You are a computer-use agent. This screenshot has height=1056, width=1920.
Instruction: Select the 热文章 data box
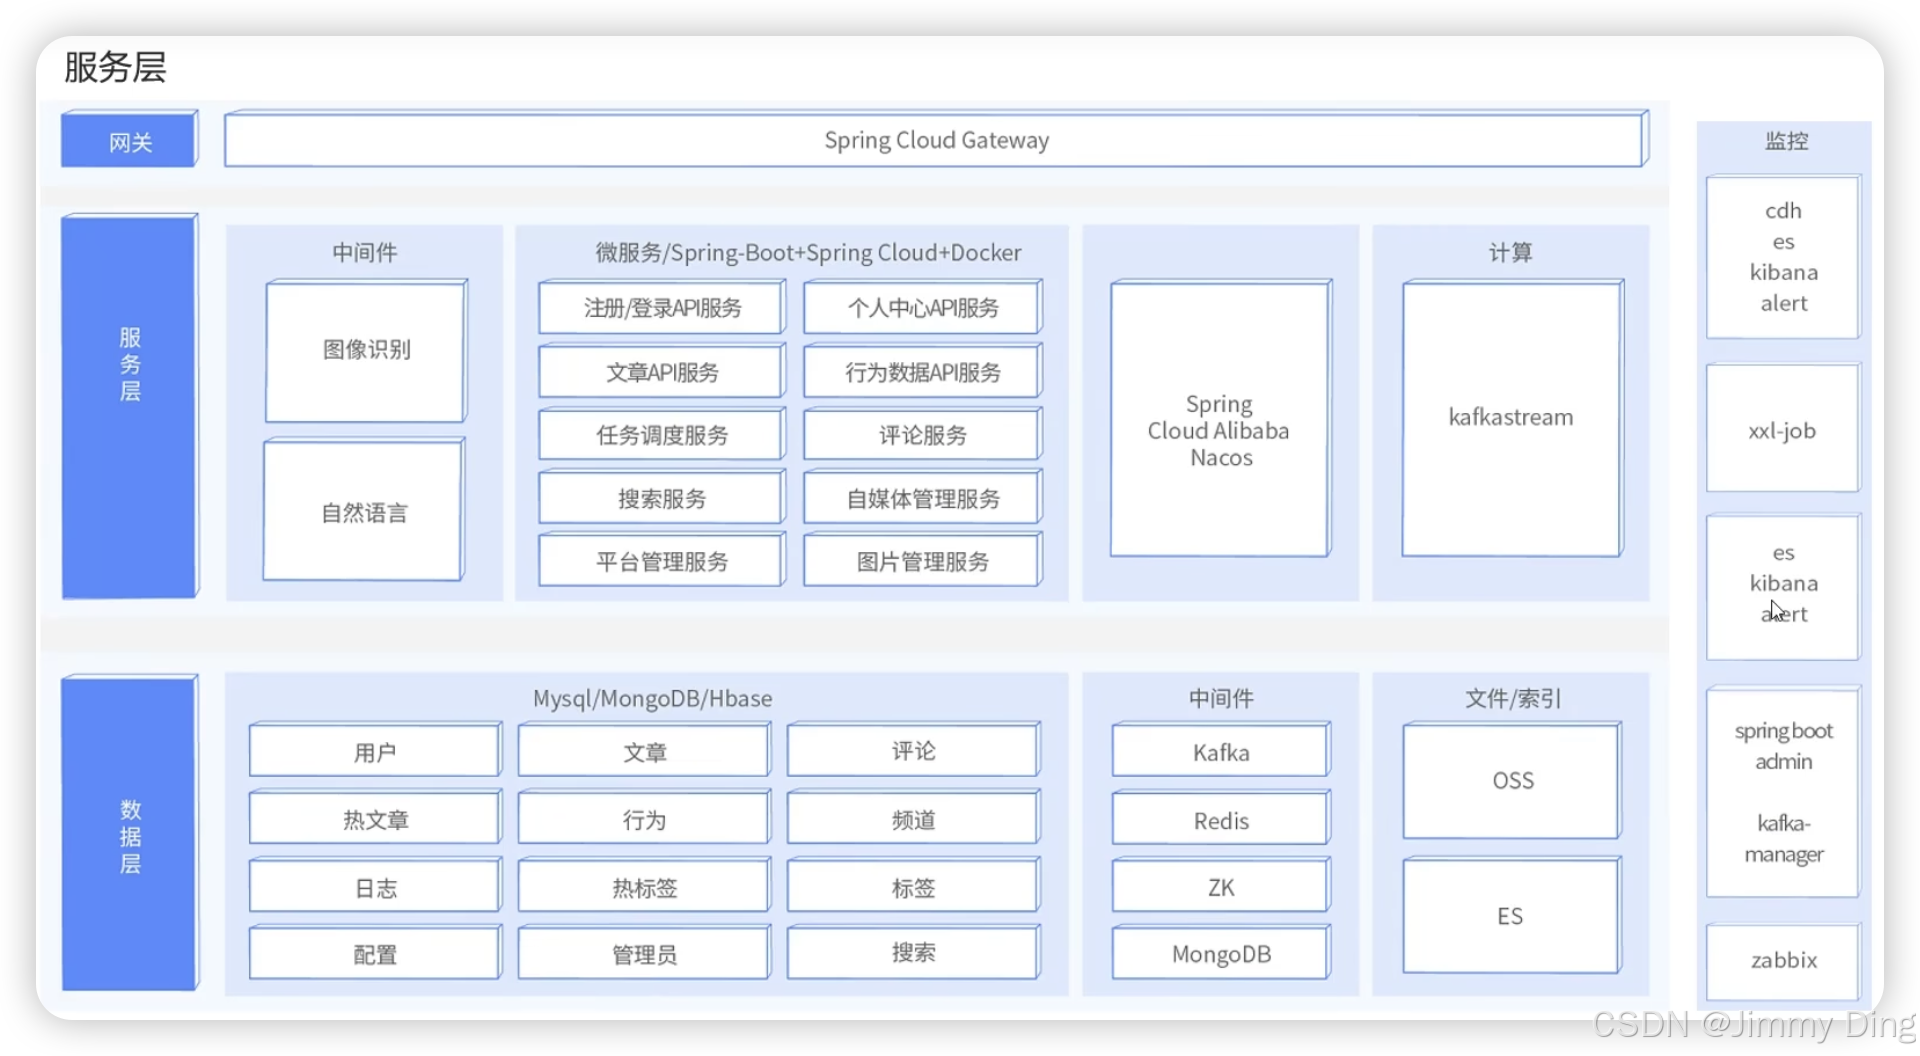(x=375, y=818)
